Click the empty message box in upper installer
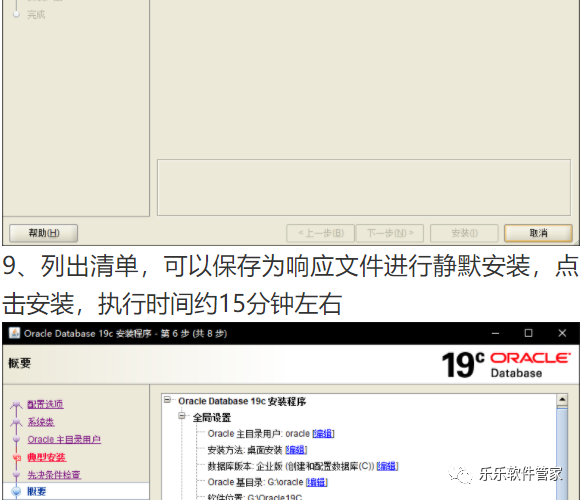 [x=364, y=188]
